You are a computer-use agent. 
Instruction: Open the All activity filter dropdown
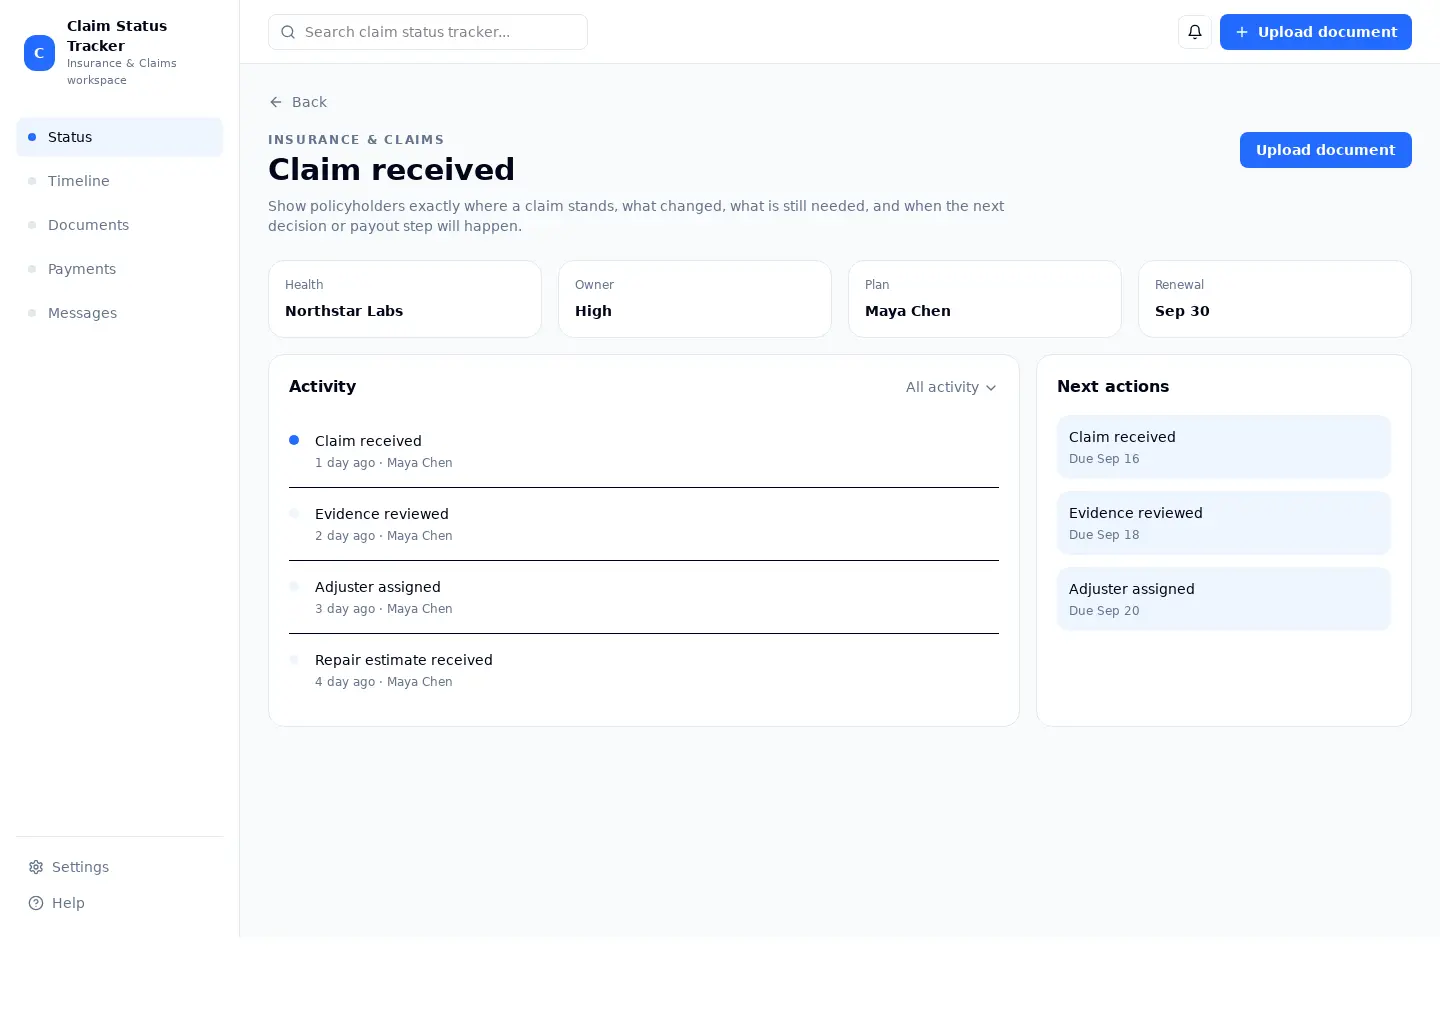(x=951, y=387)
